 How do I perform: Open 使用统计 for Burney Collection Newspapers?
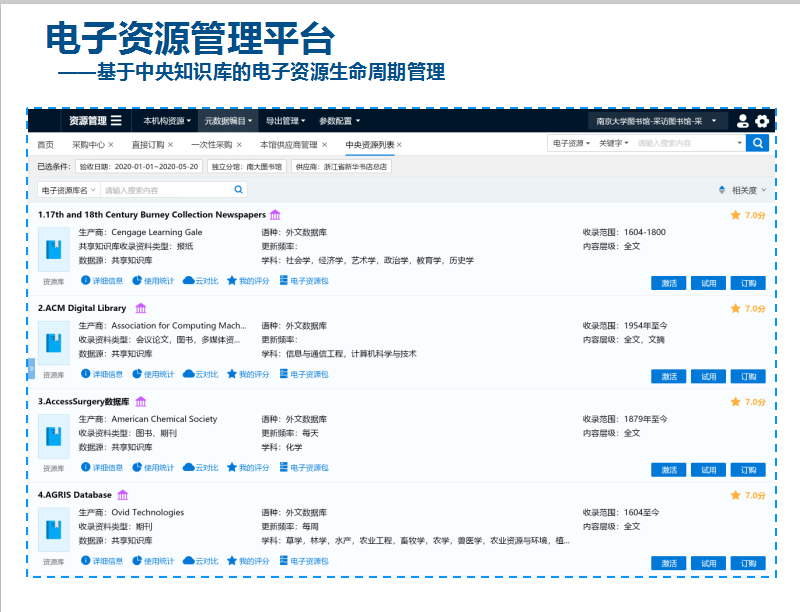pyautogui.click(x=153, y=280)
